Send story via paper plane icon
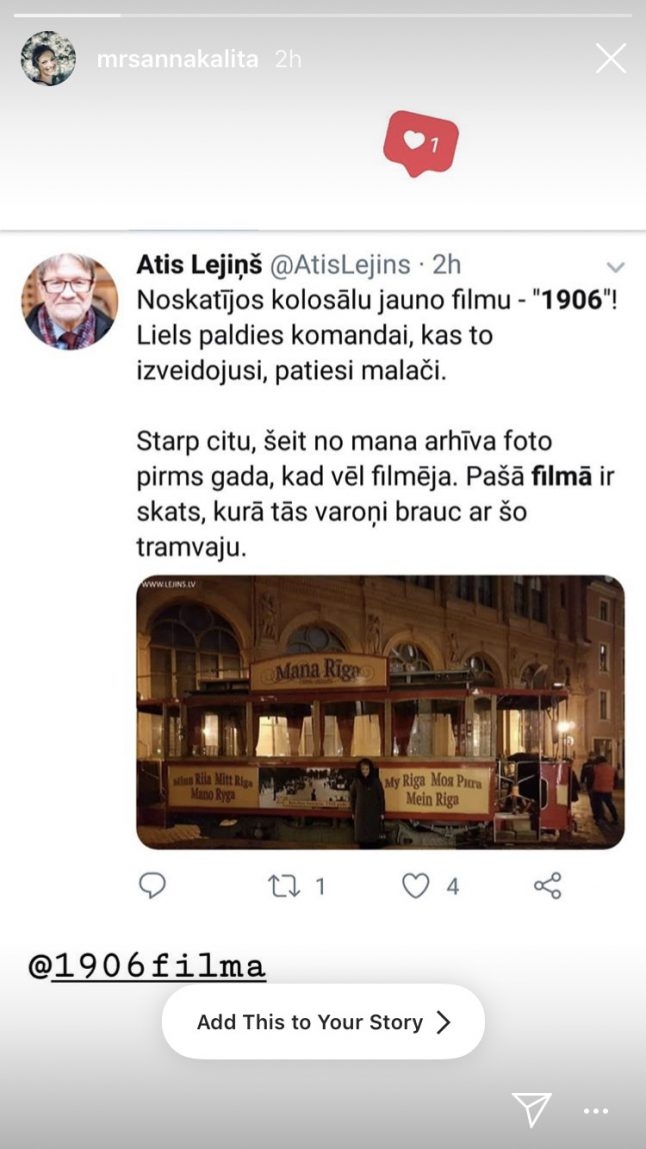 click(531, 1109)
